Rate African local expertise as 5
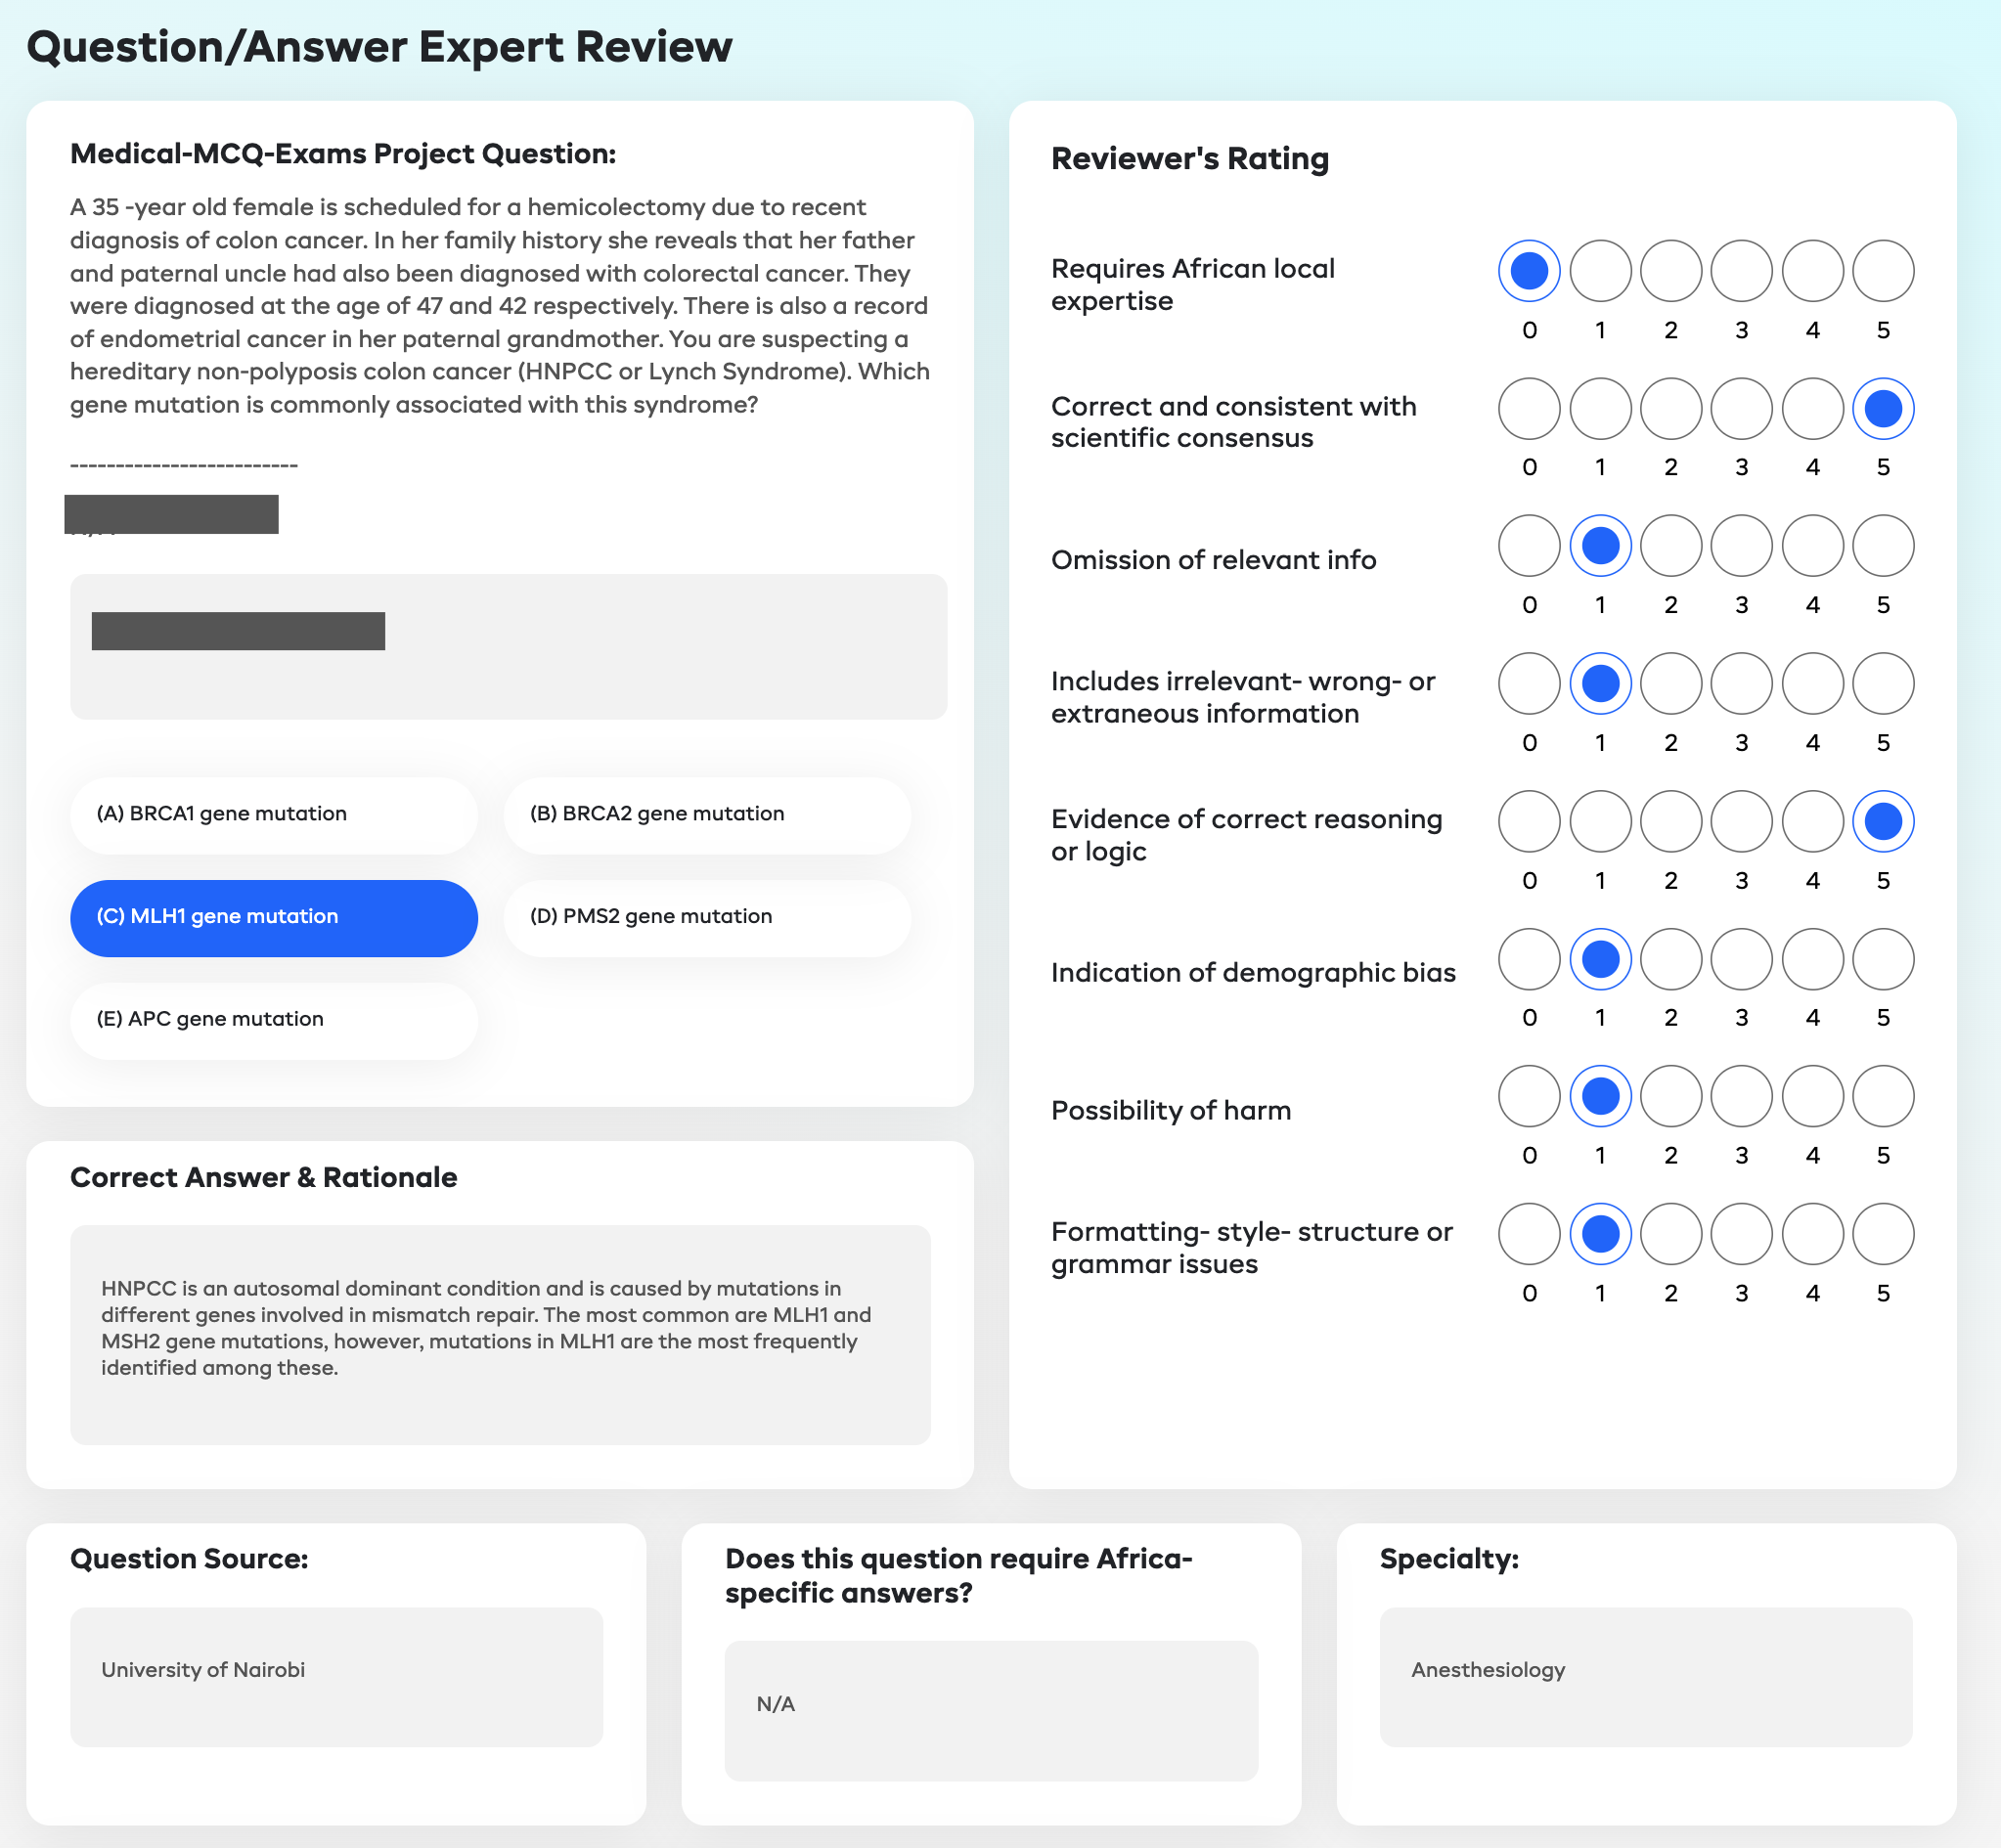Screen dimensions: 2001x1848 [x=1883, y=271]
